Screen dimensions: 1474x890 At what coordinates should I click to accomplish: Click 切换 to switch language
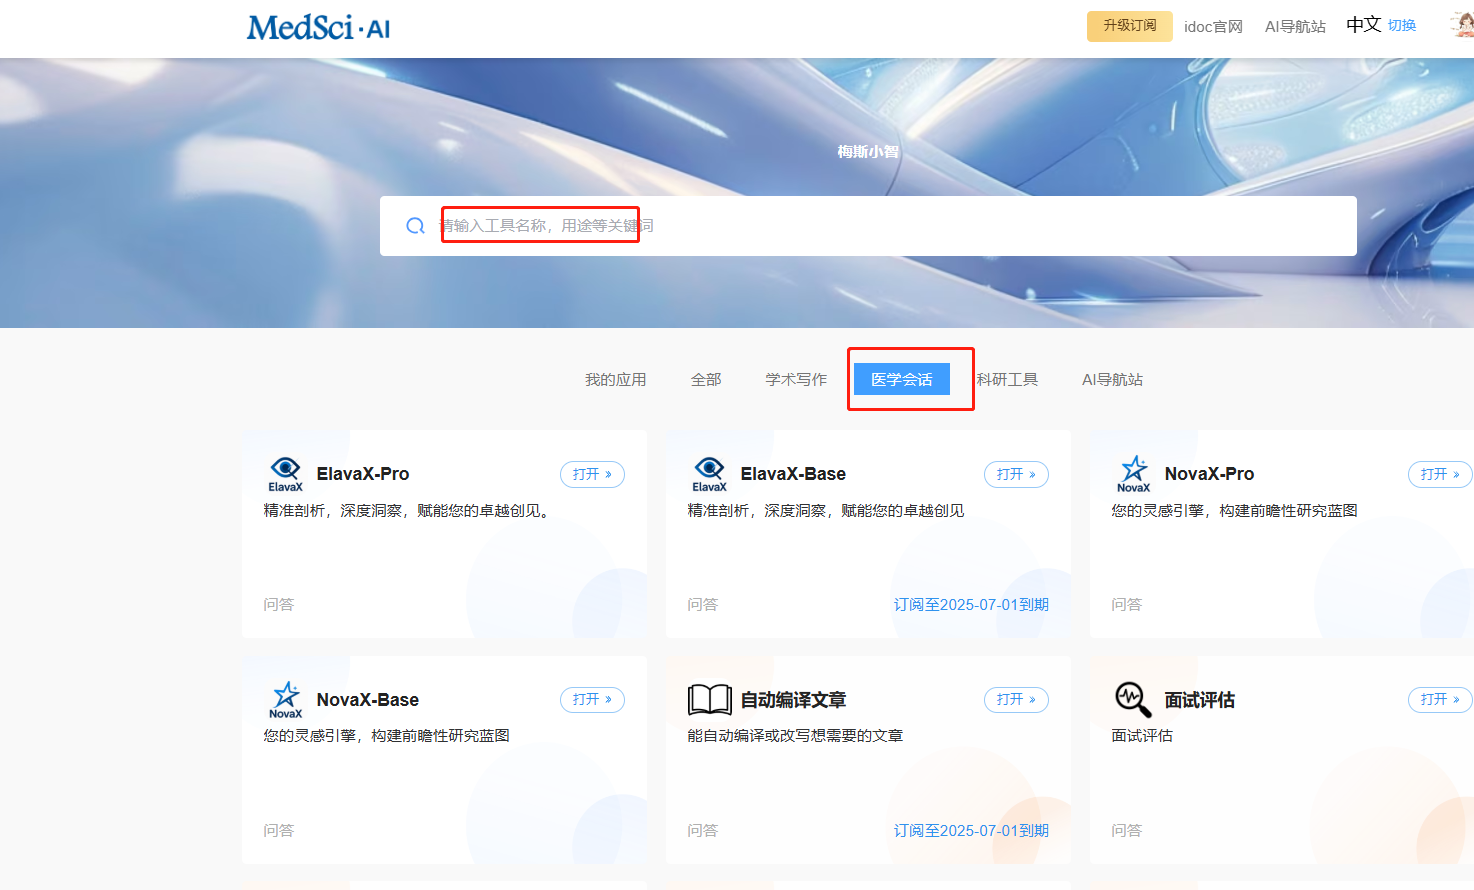click(1402, 26)
